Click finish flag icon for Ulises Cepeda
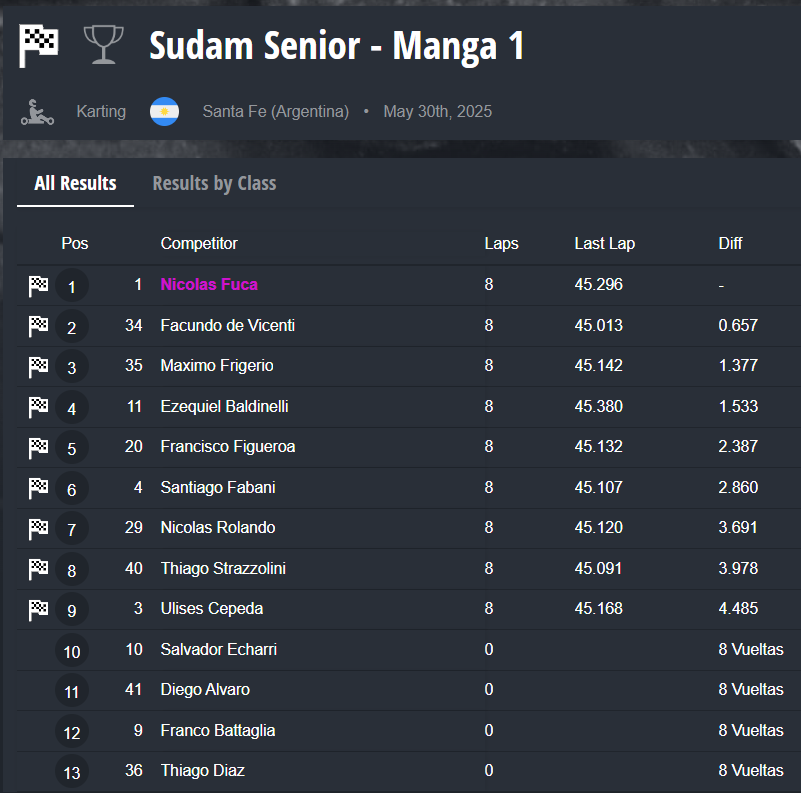The width and height of the screenshot is (801, 793). click(38, 609)
